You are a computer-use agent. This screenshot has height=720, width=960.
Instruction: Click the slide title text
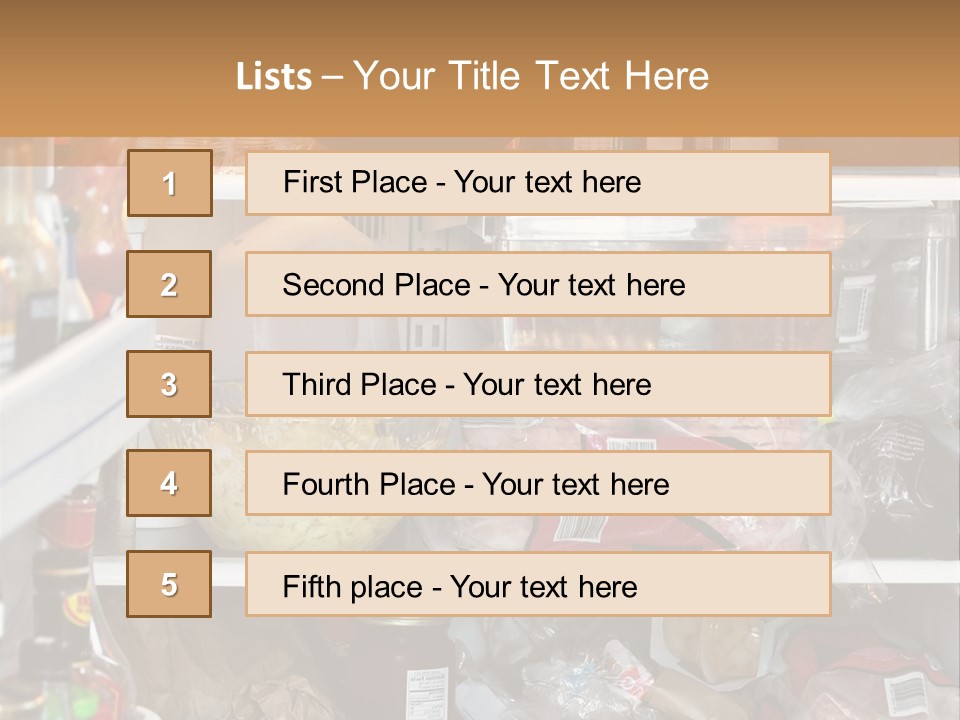(x=472, y=76)
